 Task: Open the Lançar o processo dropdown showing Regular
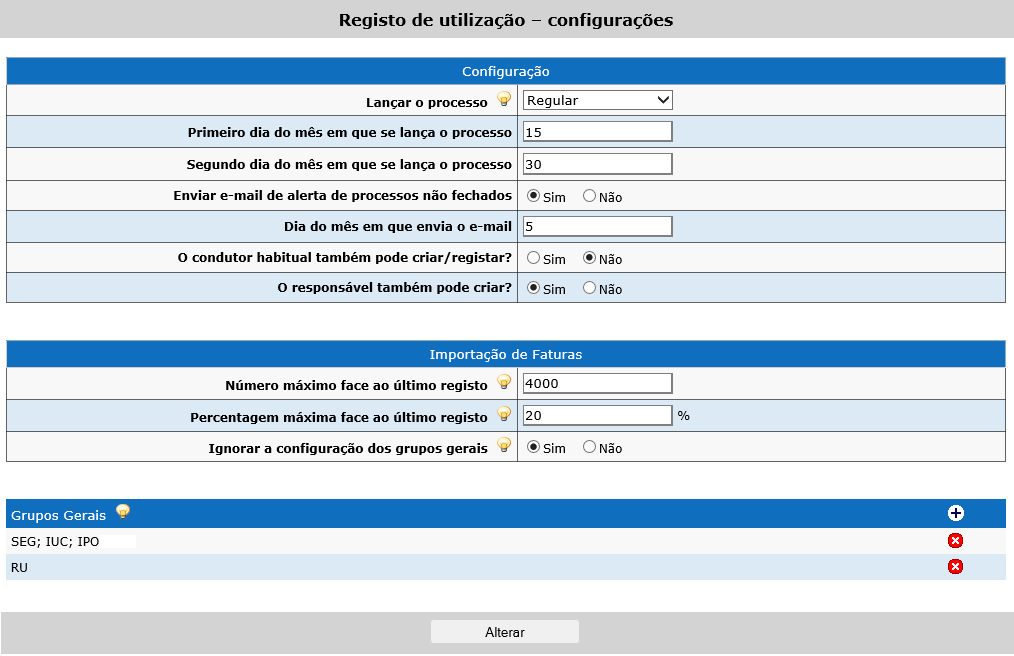tap(598, 100)
